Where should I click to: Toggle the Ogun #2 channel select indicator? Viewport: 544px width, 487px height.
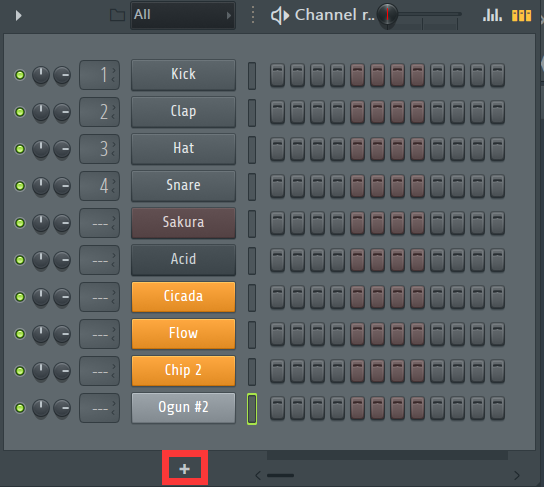252,409
